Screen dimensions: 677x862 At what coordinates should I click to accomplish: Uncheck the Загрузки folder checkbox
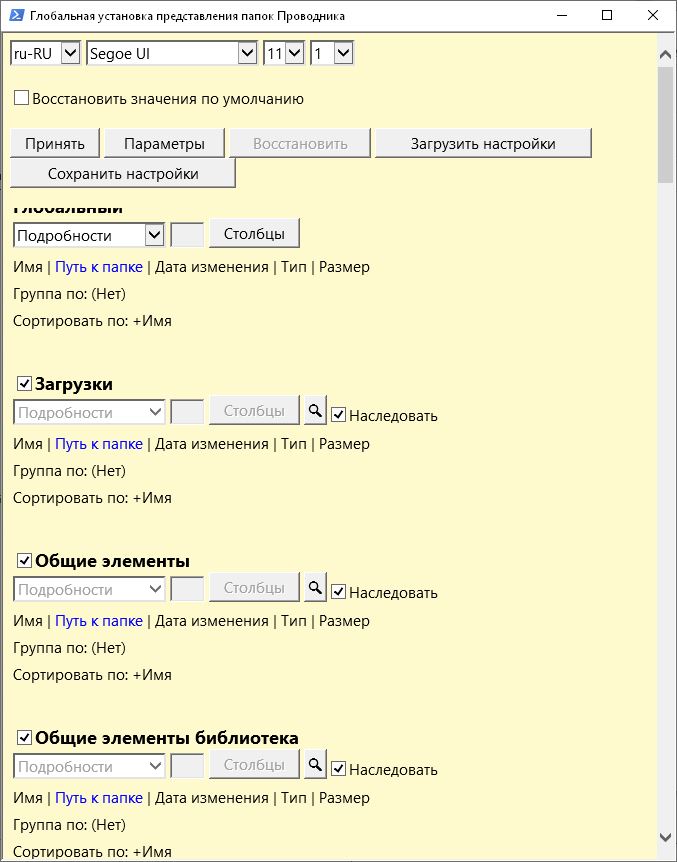(24, 384)
